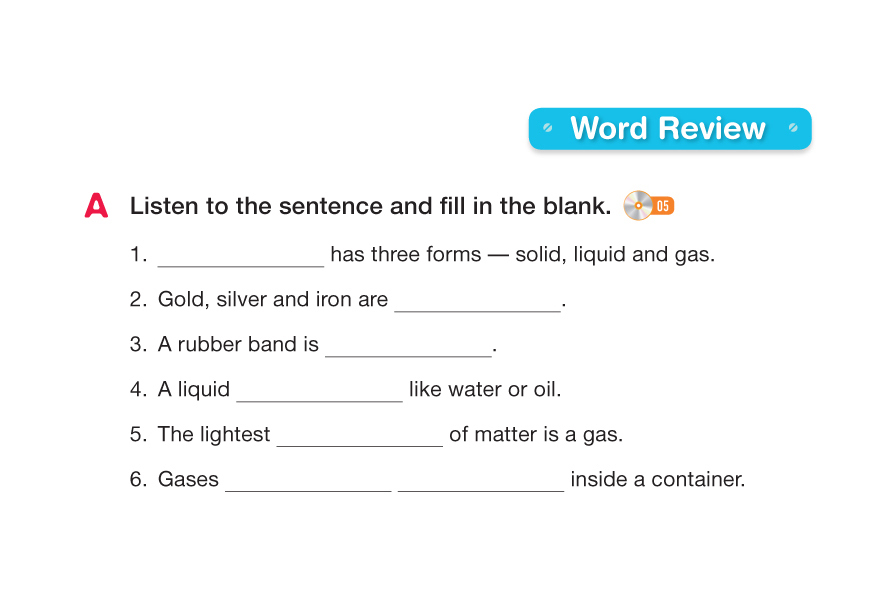Image resolution: width=873 pixels, height=612 pixels.
Task: Click the right rivet dot on Word Review banner
Action: point(793,128)
